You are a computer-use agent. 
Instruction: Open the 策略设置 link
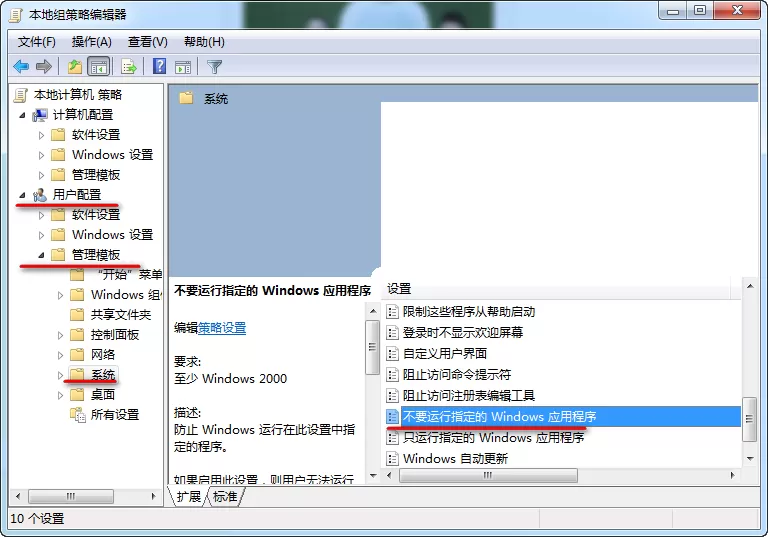222,328
